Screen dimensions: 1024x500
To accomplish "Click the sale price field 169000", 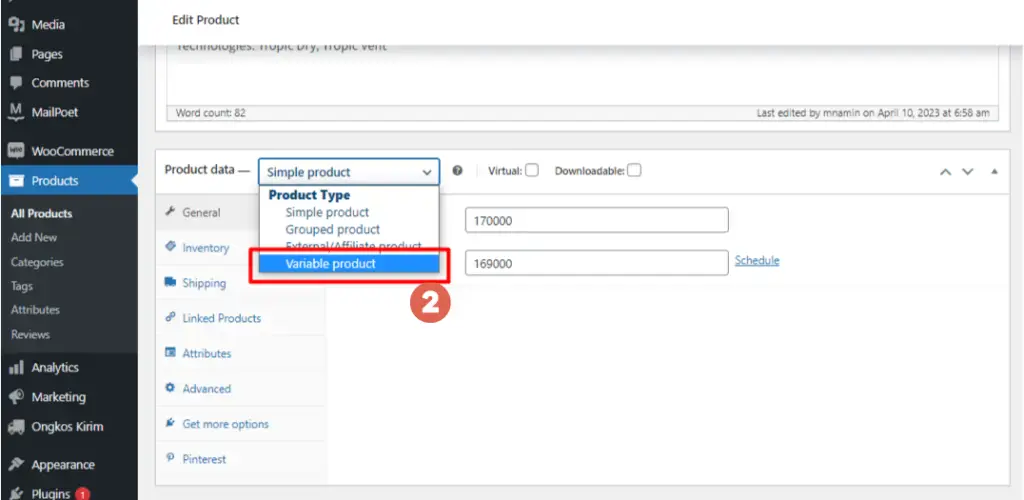I will pyautogui.click(x=596, y=262).
